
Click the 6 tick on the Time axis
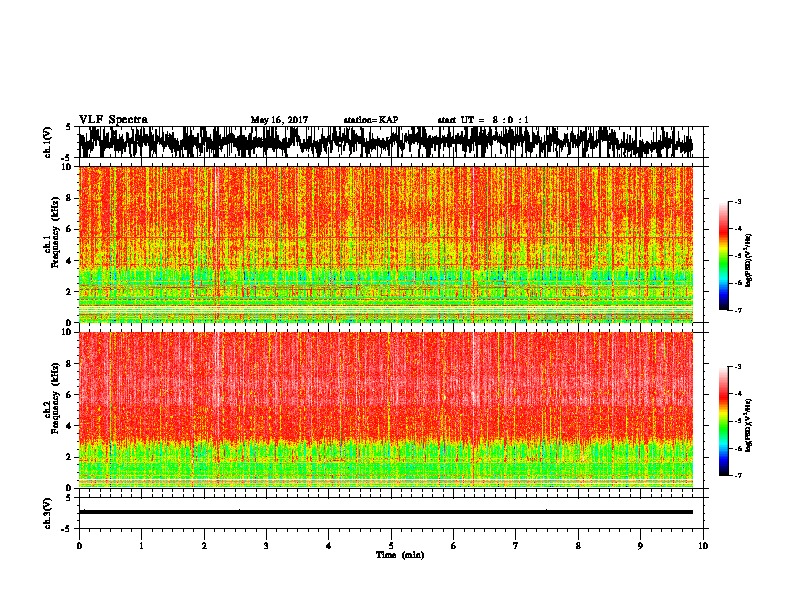(x=454, y=546)
